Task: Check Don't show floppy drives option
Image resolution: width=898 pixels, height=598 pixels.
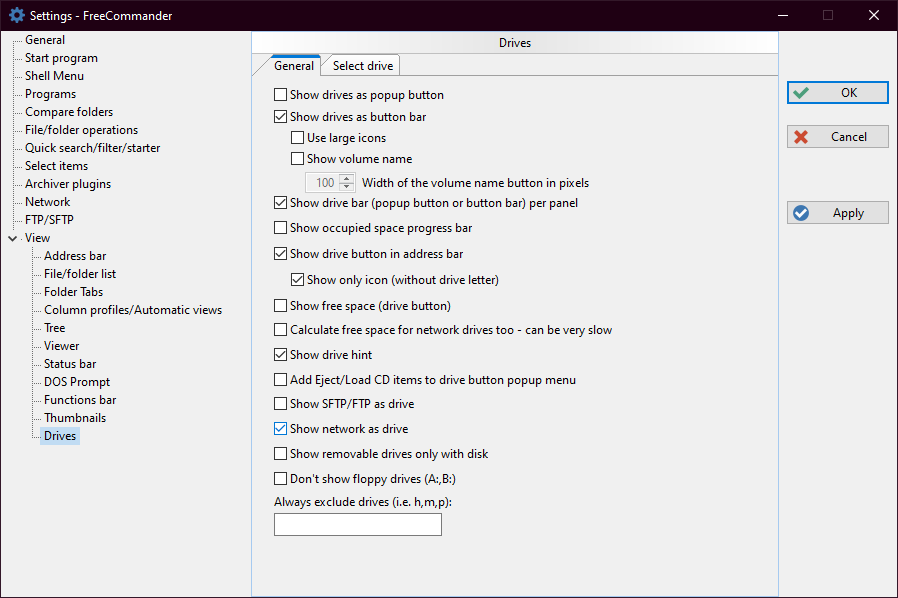Action: pyautogui.click(x=281, y=479)
